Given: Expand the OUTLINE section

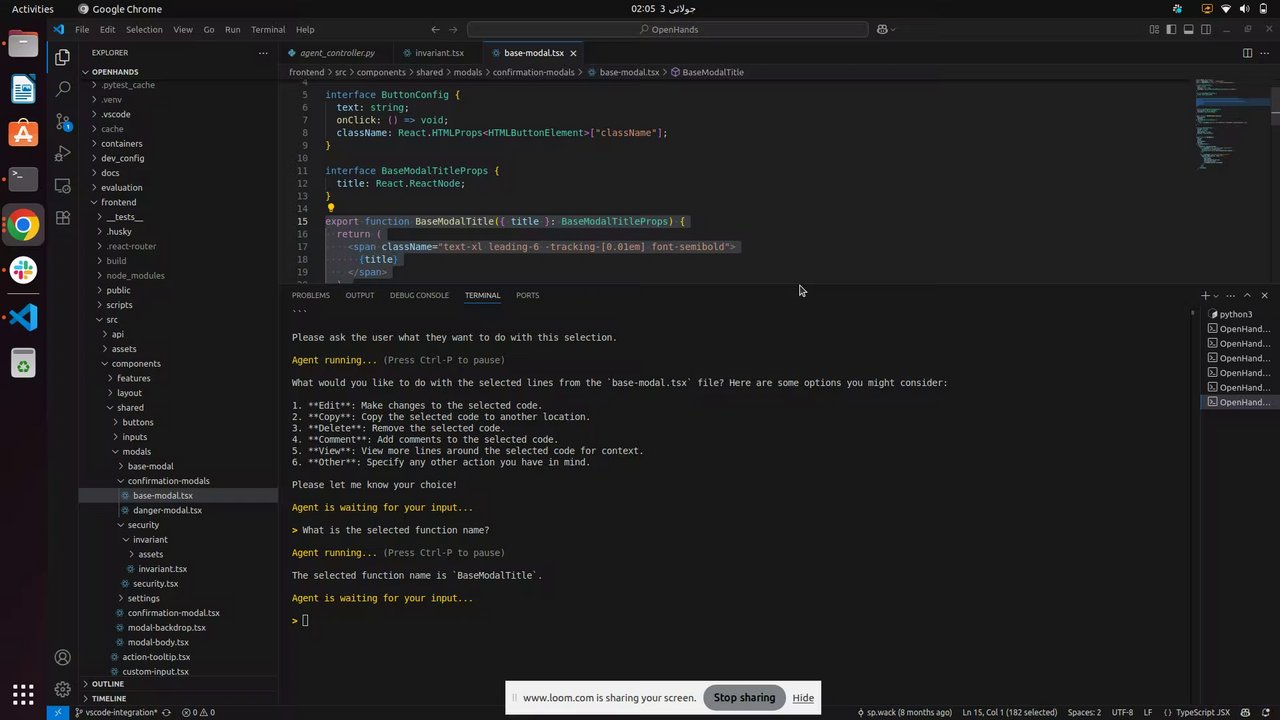Looking at the screenshot, I should click(x=106, y=684).
